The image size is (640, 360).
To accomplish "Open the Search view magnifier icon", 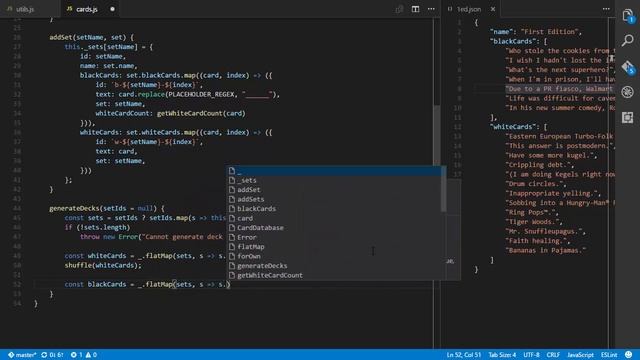I will tap(628, 40).
